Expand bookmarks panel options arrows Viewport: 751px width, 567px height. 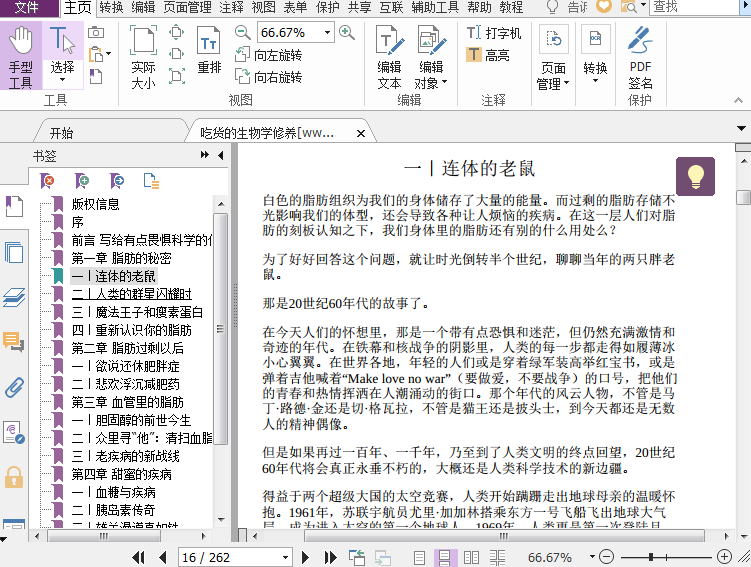click(x=205, y=155)
